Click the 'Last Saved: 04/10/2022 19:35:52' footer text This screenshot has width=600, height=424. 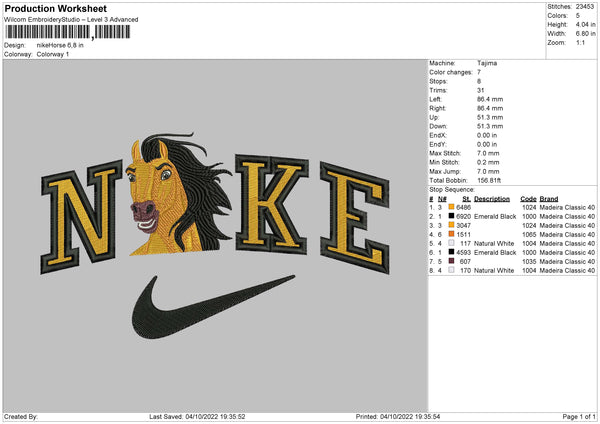tap(197, 416)
